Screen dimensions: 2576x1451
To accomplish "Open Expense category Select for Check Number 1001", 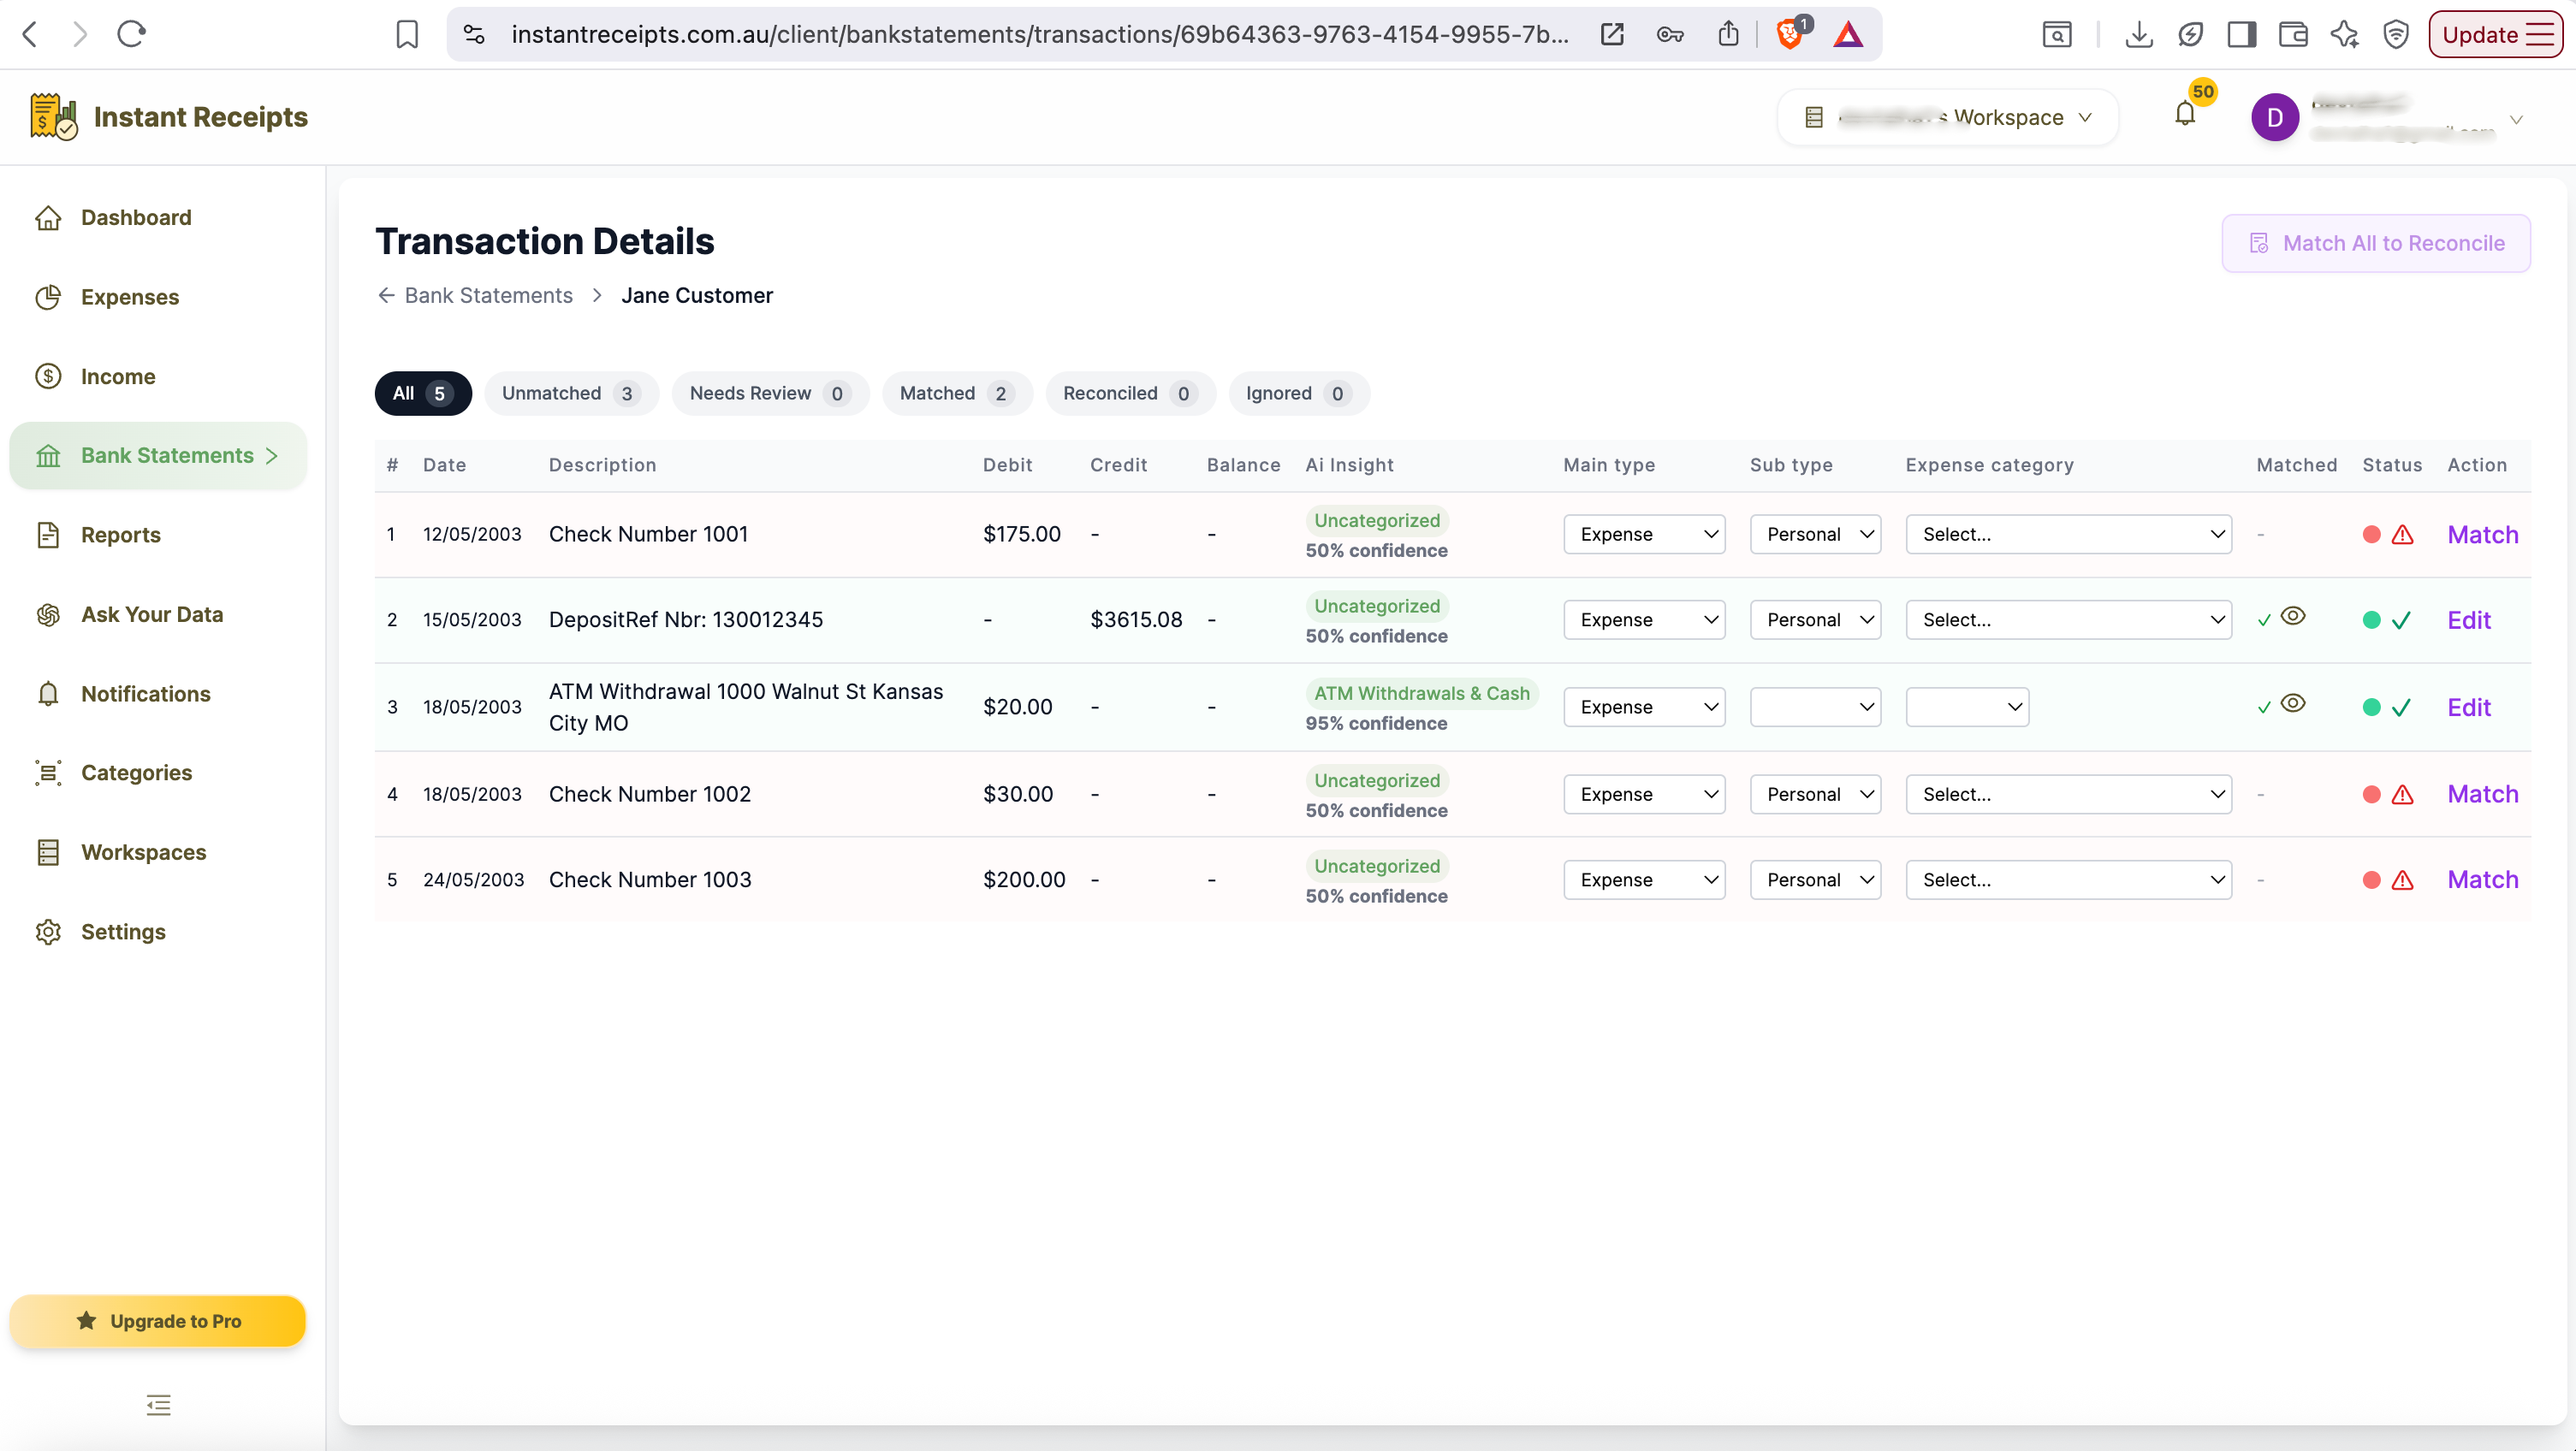I will (x=2068, y=534).
